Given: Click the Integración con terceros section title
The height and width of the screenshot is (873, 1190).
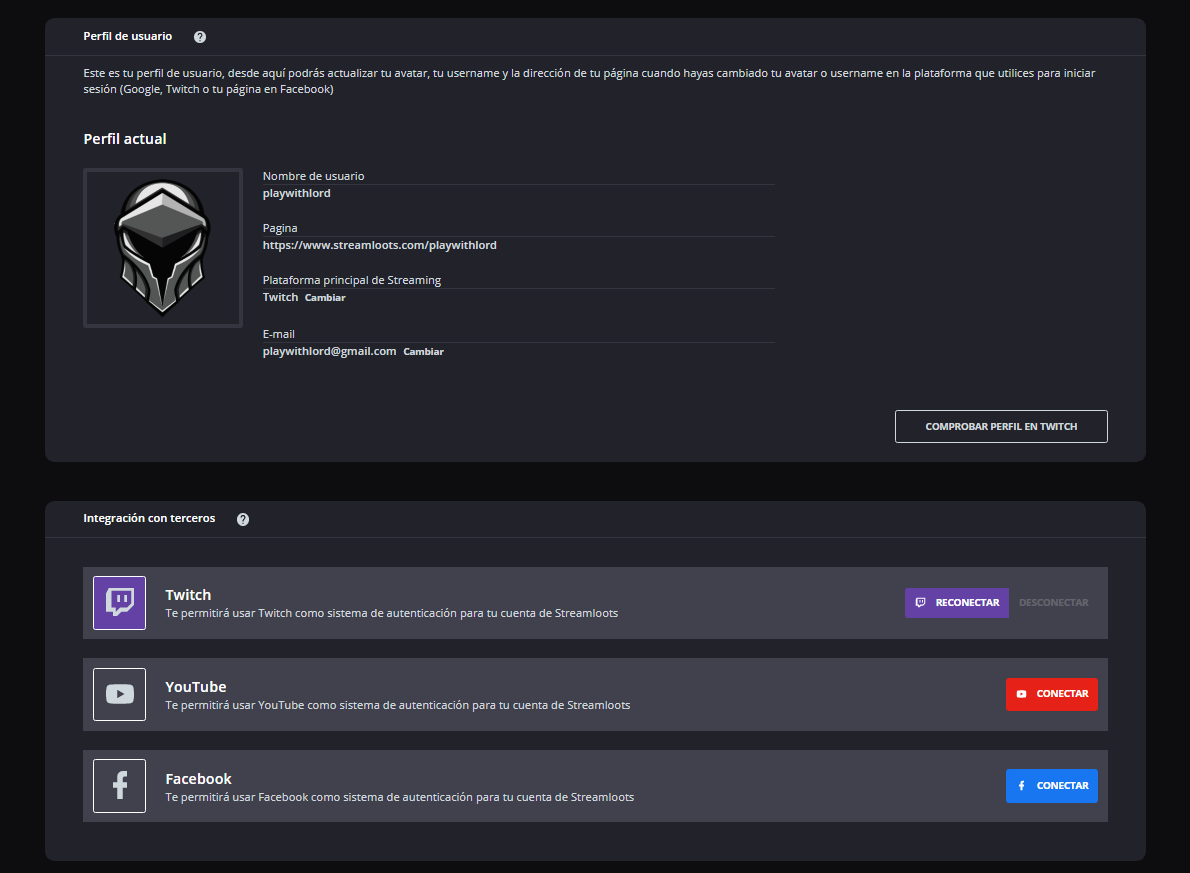Looking at the screenshot, I should click(149, 518).
